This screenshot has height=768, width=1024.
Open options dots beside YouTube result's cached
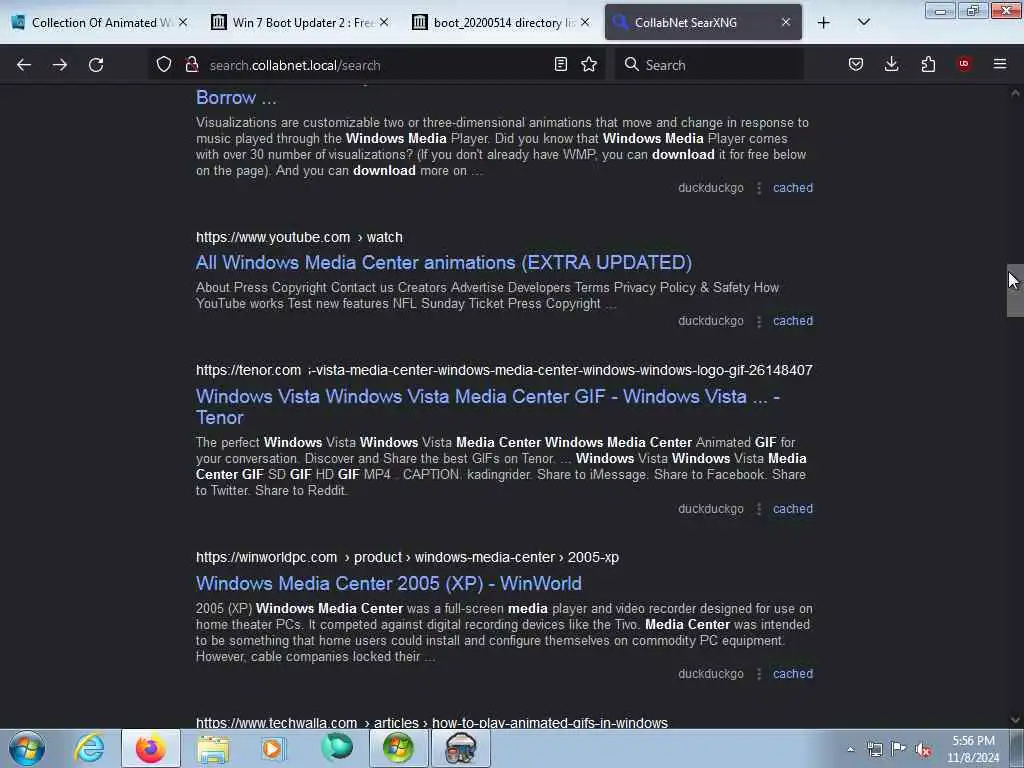759,322
